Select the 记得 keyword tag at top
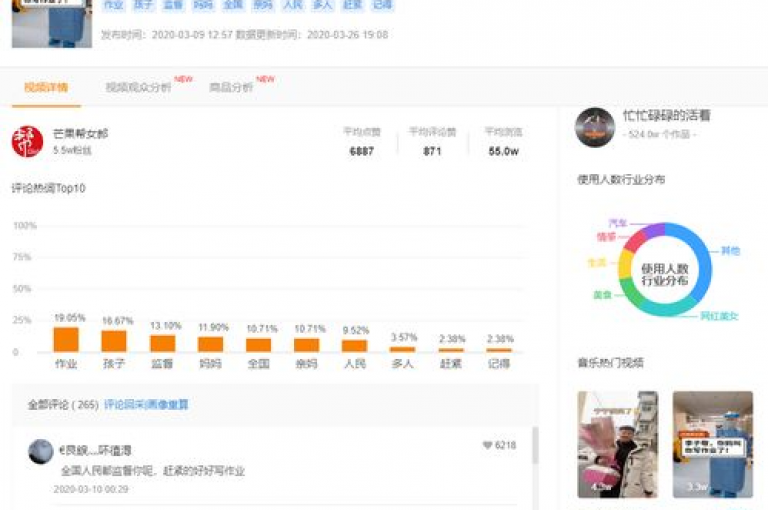The width and height of the screenshot is (768, 510). point(383,5)
